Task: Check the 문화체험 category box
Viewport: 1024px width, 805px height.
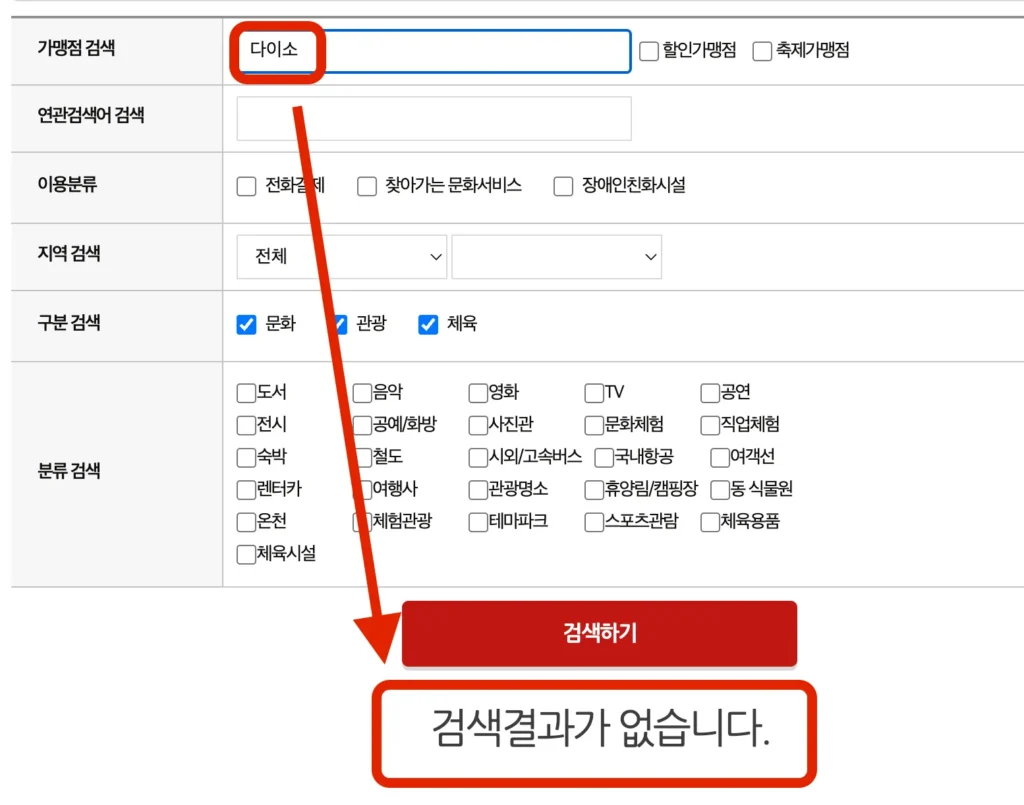Action: point(594,426)
